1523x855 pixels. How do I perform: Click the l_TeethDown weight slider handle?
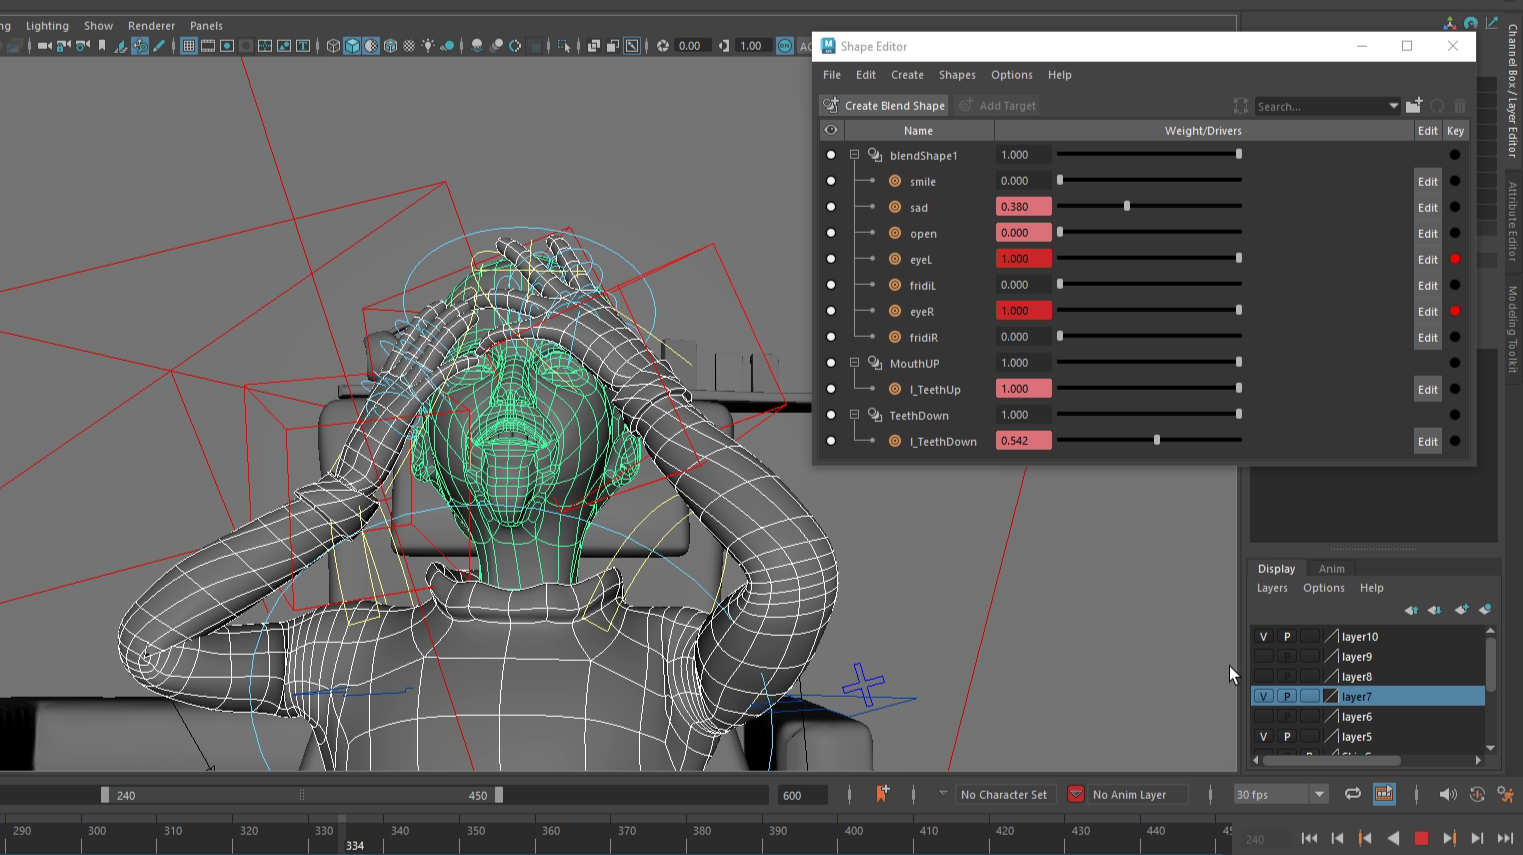pyautogui.click(x=1157, y=440)
